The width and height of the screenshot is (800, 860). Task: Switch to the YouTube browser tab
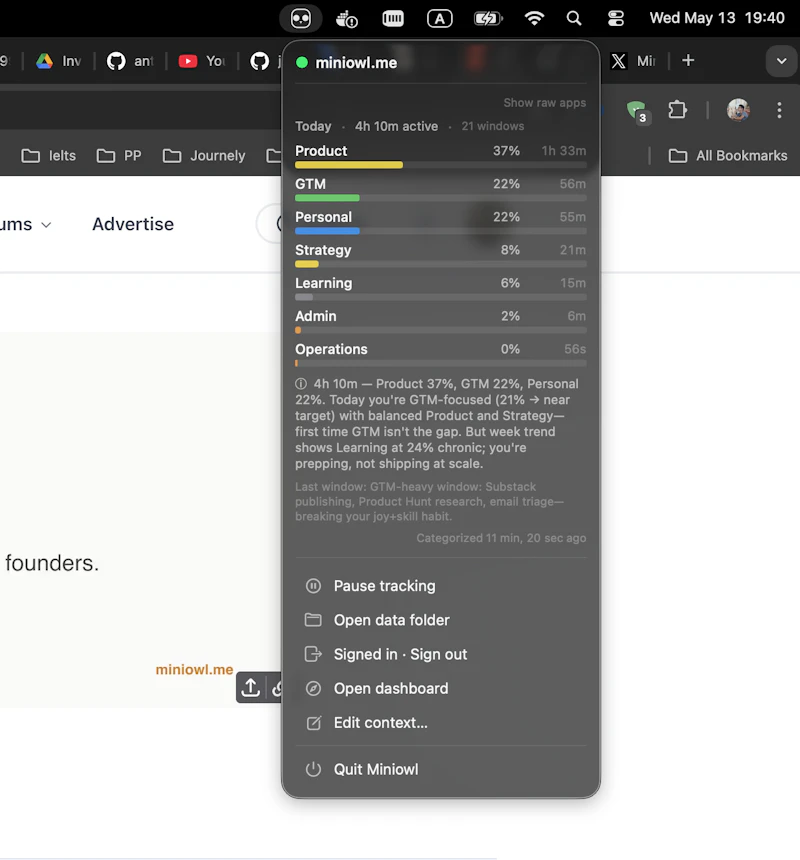pyautogui.click(x=201, y=61)
